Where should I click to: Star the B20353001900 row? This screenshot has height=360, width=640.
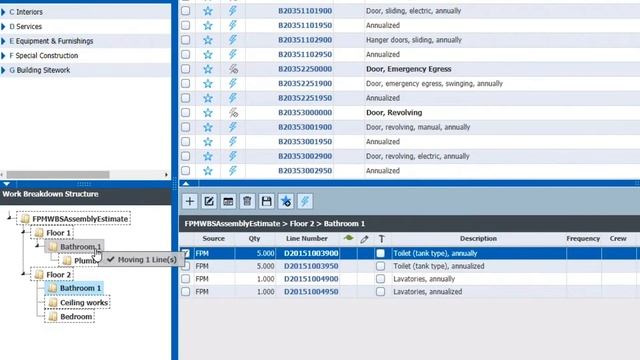click(x=208, y=127)
